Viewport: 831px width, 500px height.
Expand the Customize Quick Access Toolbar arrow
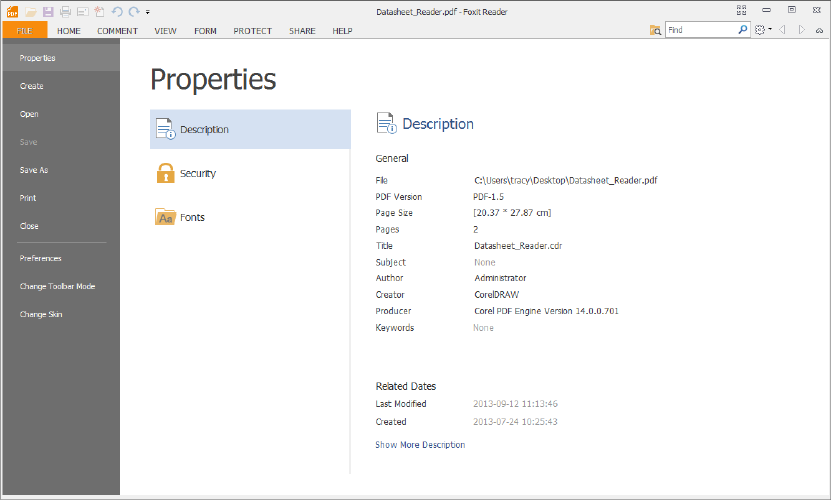pyautogui.click(x=147, y=12)
